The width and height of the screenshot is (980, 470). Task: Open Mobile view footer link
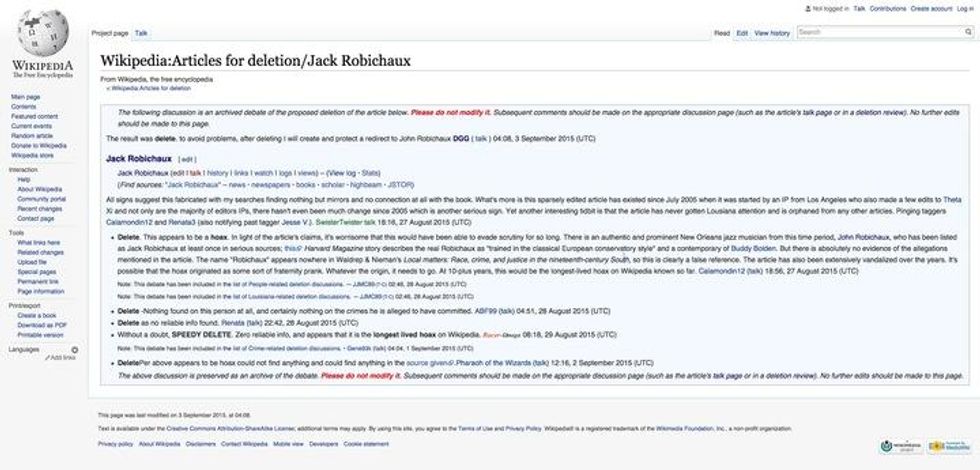(288, 444)
